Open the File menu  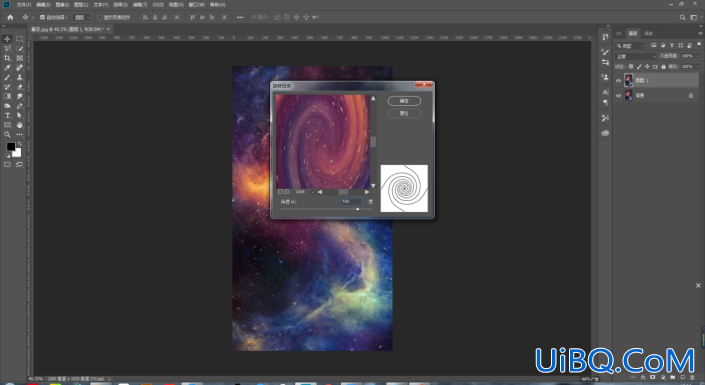click(x=24, y=4)
